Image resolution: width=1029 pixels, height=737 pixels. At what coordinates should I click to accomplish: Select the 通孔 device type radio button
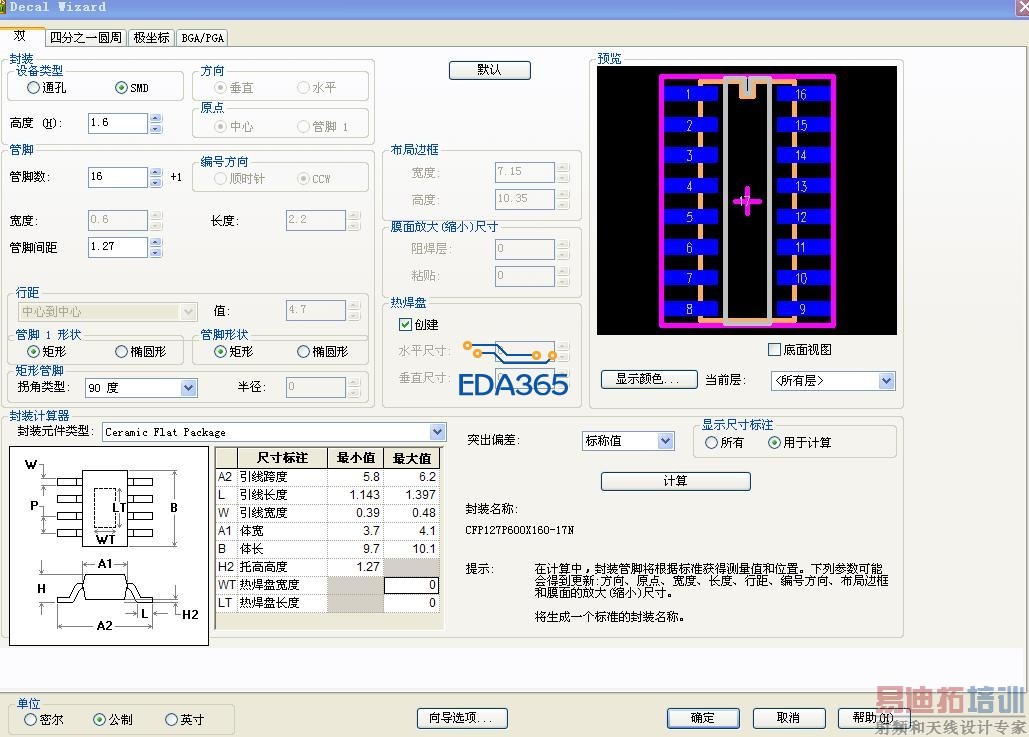tap(33, 87)
